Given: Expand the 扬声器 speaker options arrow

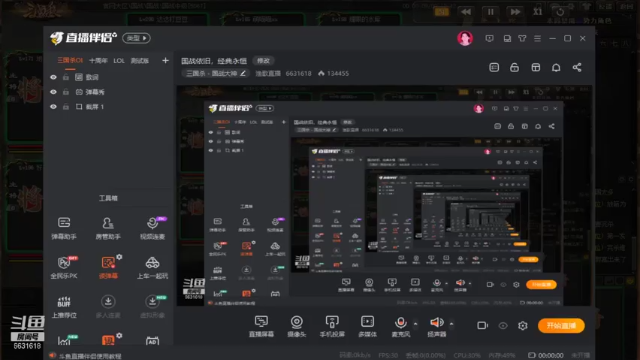Looking at the screenshot, I should (451, 324).
